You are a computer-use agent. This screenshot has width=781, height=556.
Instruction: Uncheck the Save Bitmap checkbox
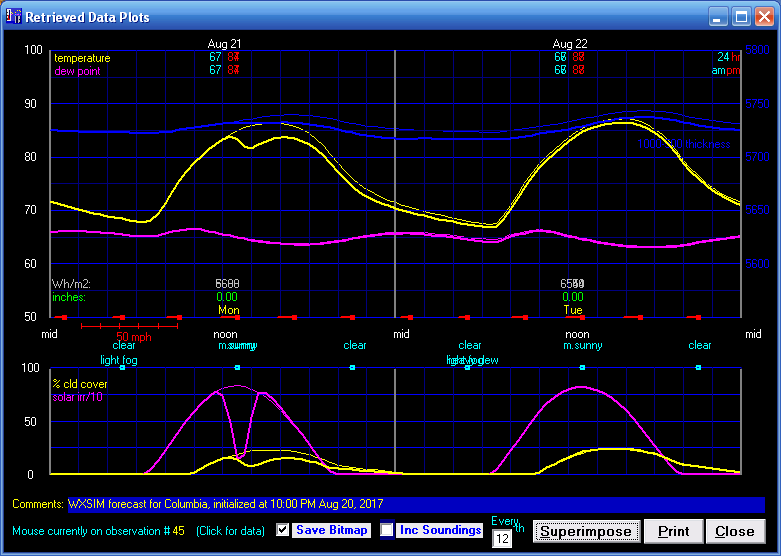[x=283, y=530]
